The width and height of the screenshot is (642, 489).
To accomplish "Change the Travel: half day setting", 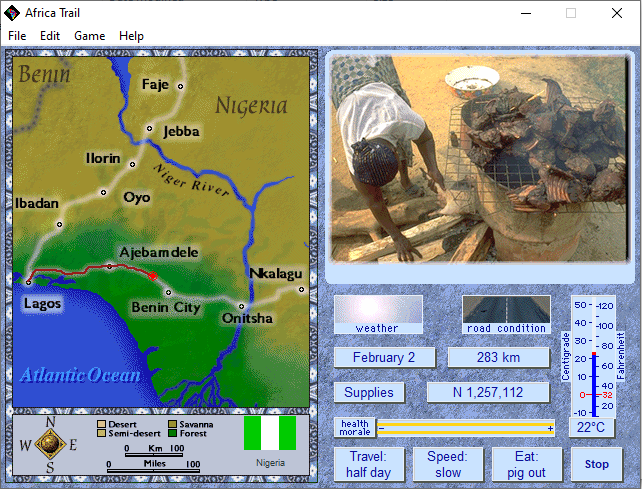I will 368,464.
